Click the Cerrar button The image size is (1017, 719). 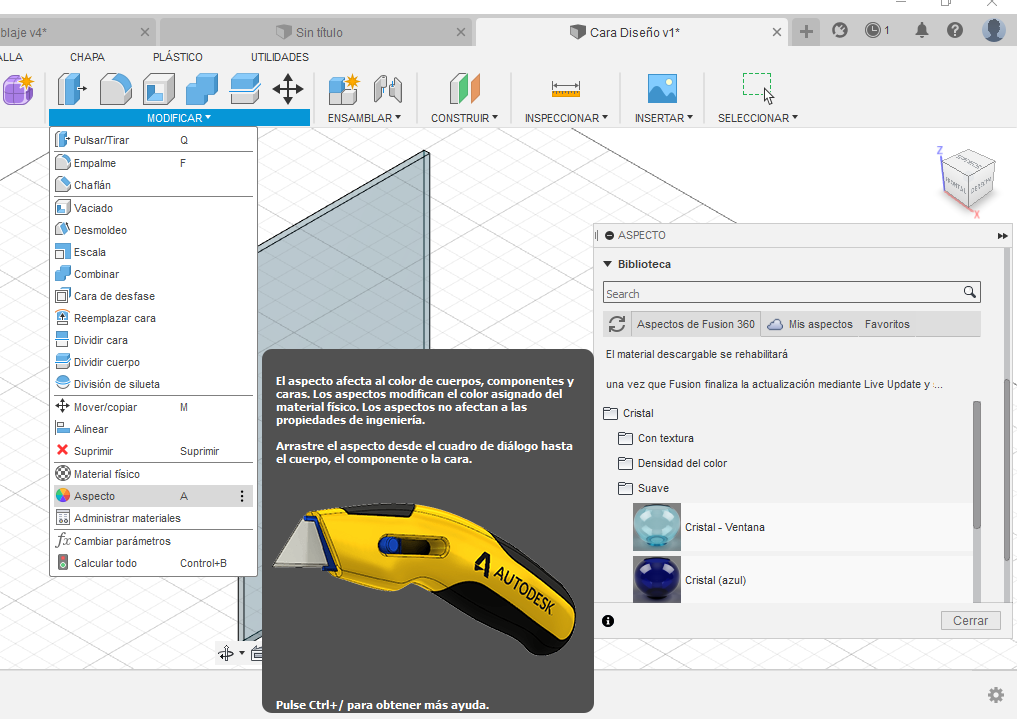970,620
